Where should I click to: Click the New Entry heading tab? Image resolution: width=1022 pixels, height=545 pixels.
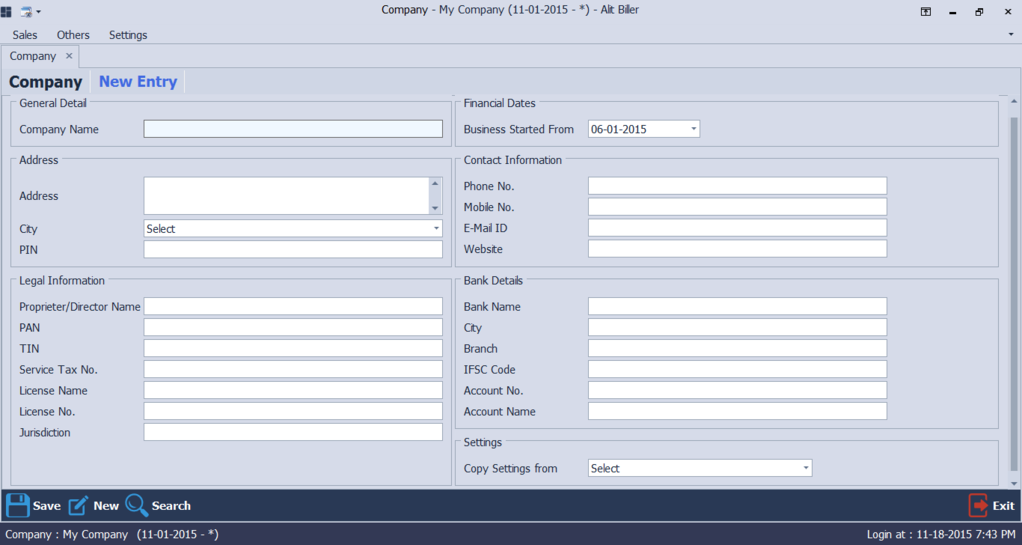click(138, 81)
